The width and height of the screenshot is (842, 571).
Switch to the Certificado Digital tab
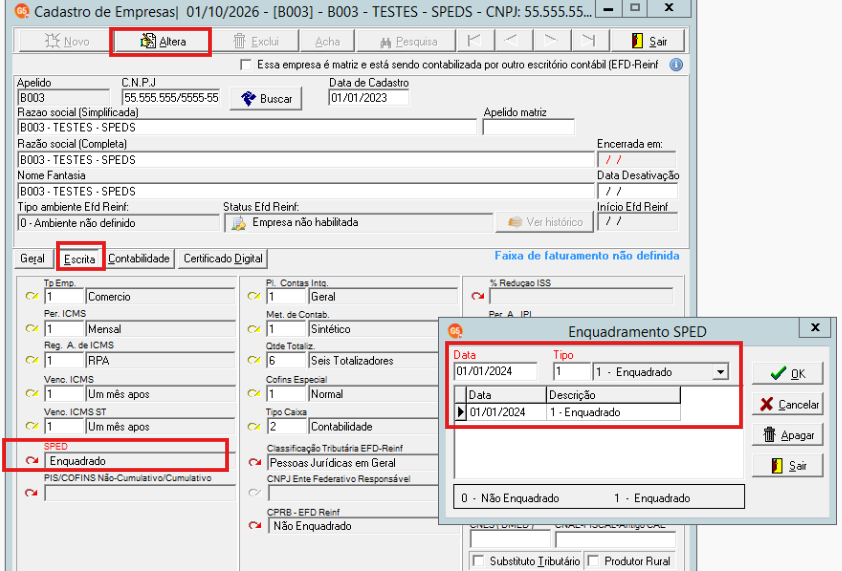[x=223, y=258]
